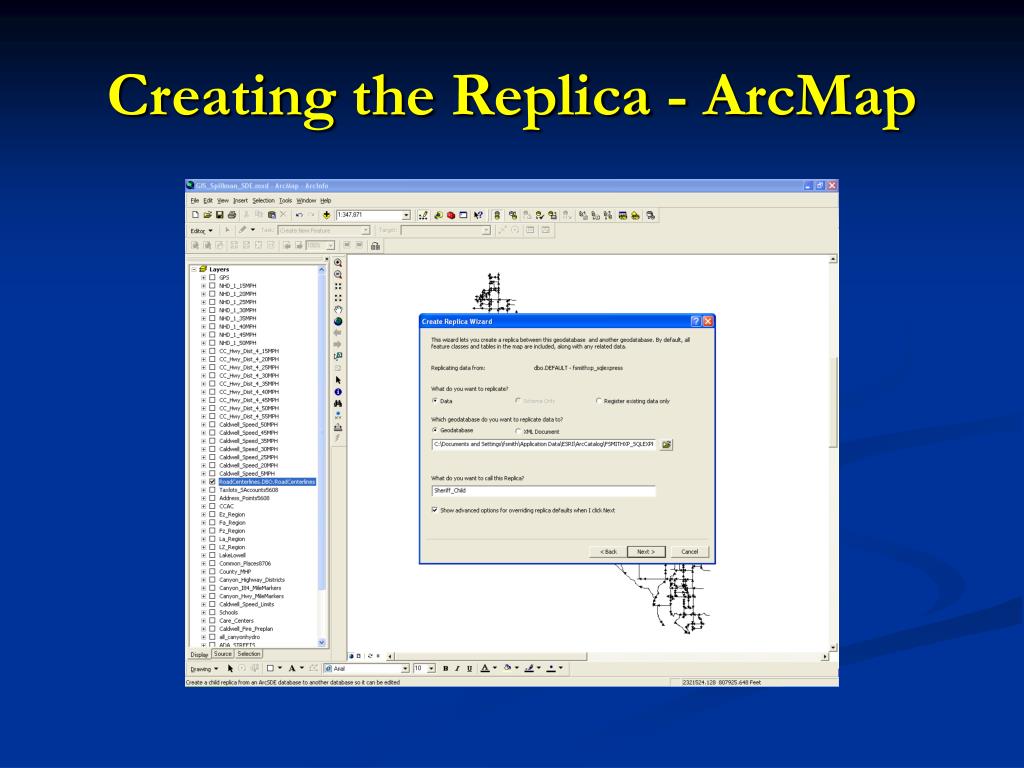Select the Find binoculars tool

point(338,404)
